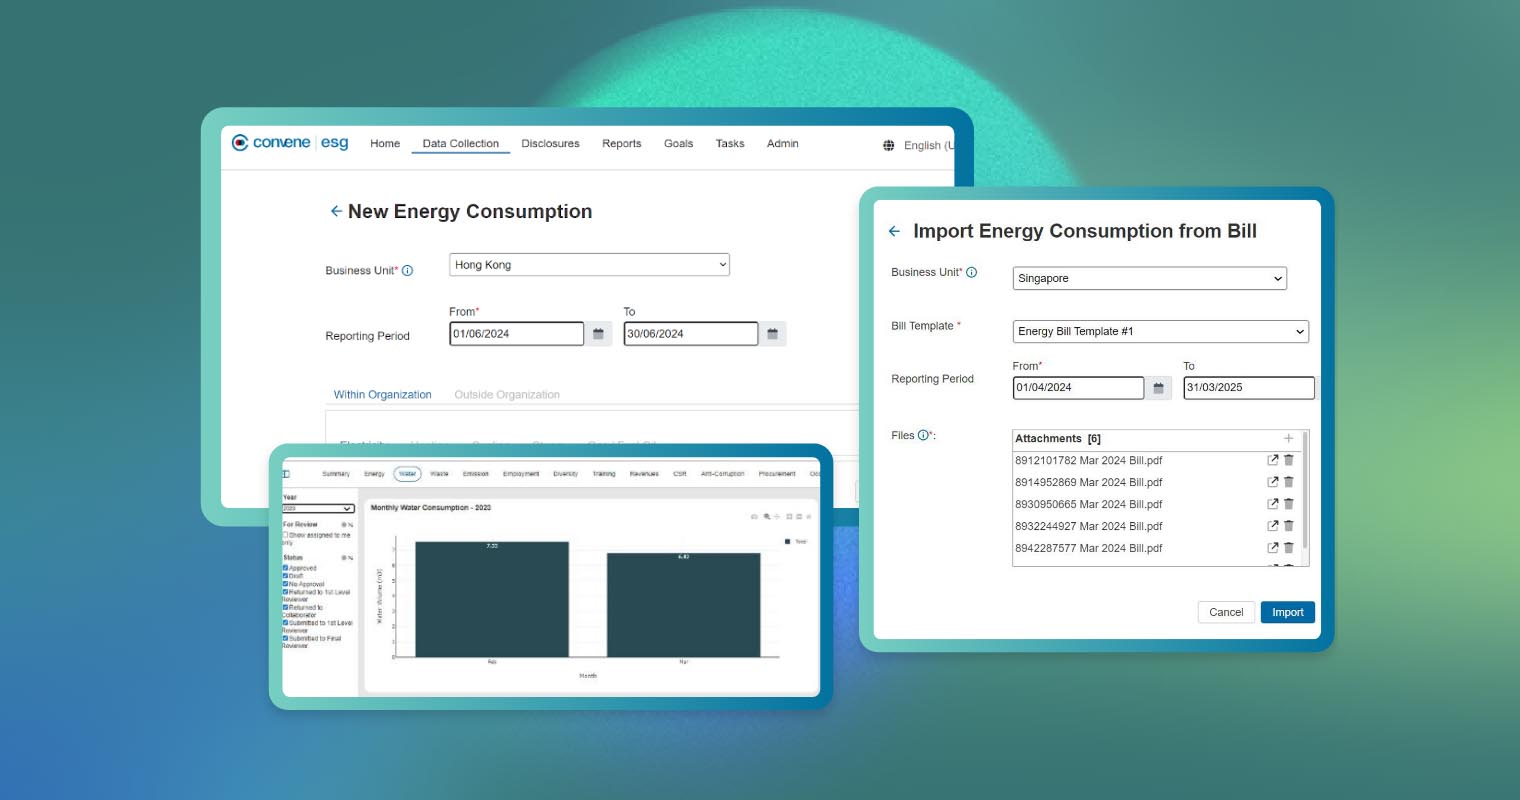The image size is (1520, 800).
Task: Uncheck the Draft status filter
Action: (285, 576)
